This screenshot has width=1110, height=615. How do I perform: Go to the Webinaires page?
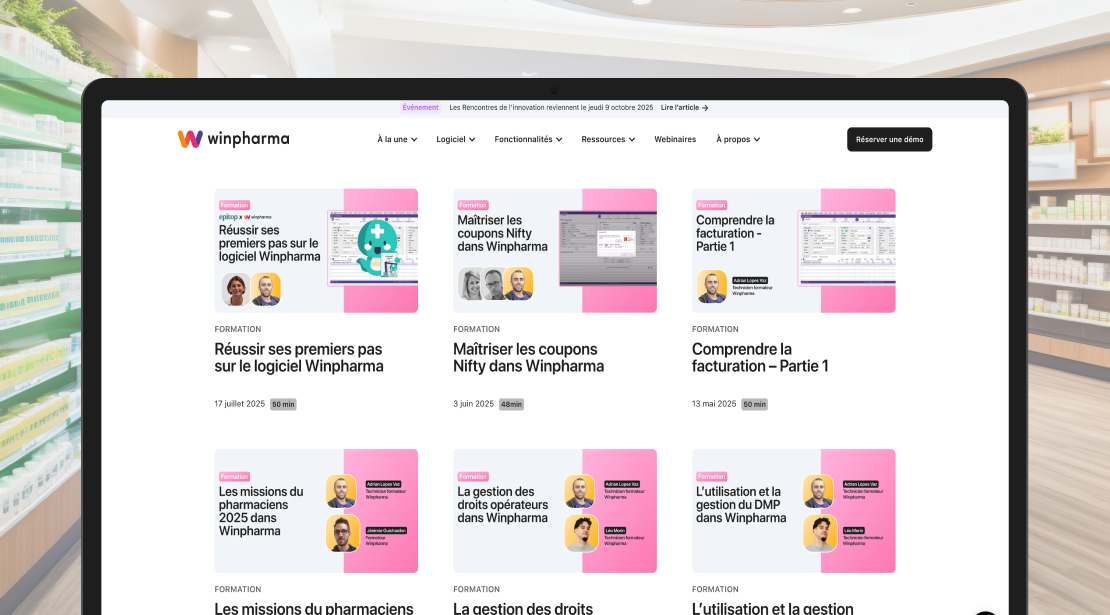675,140
